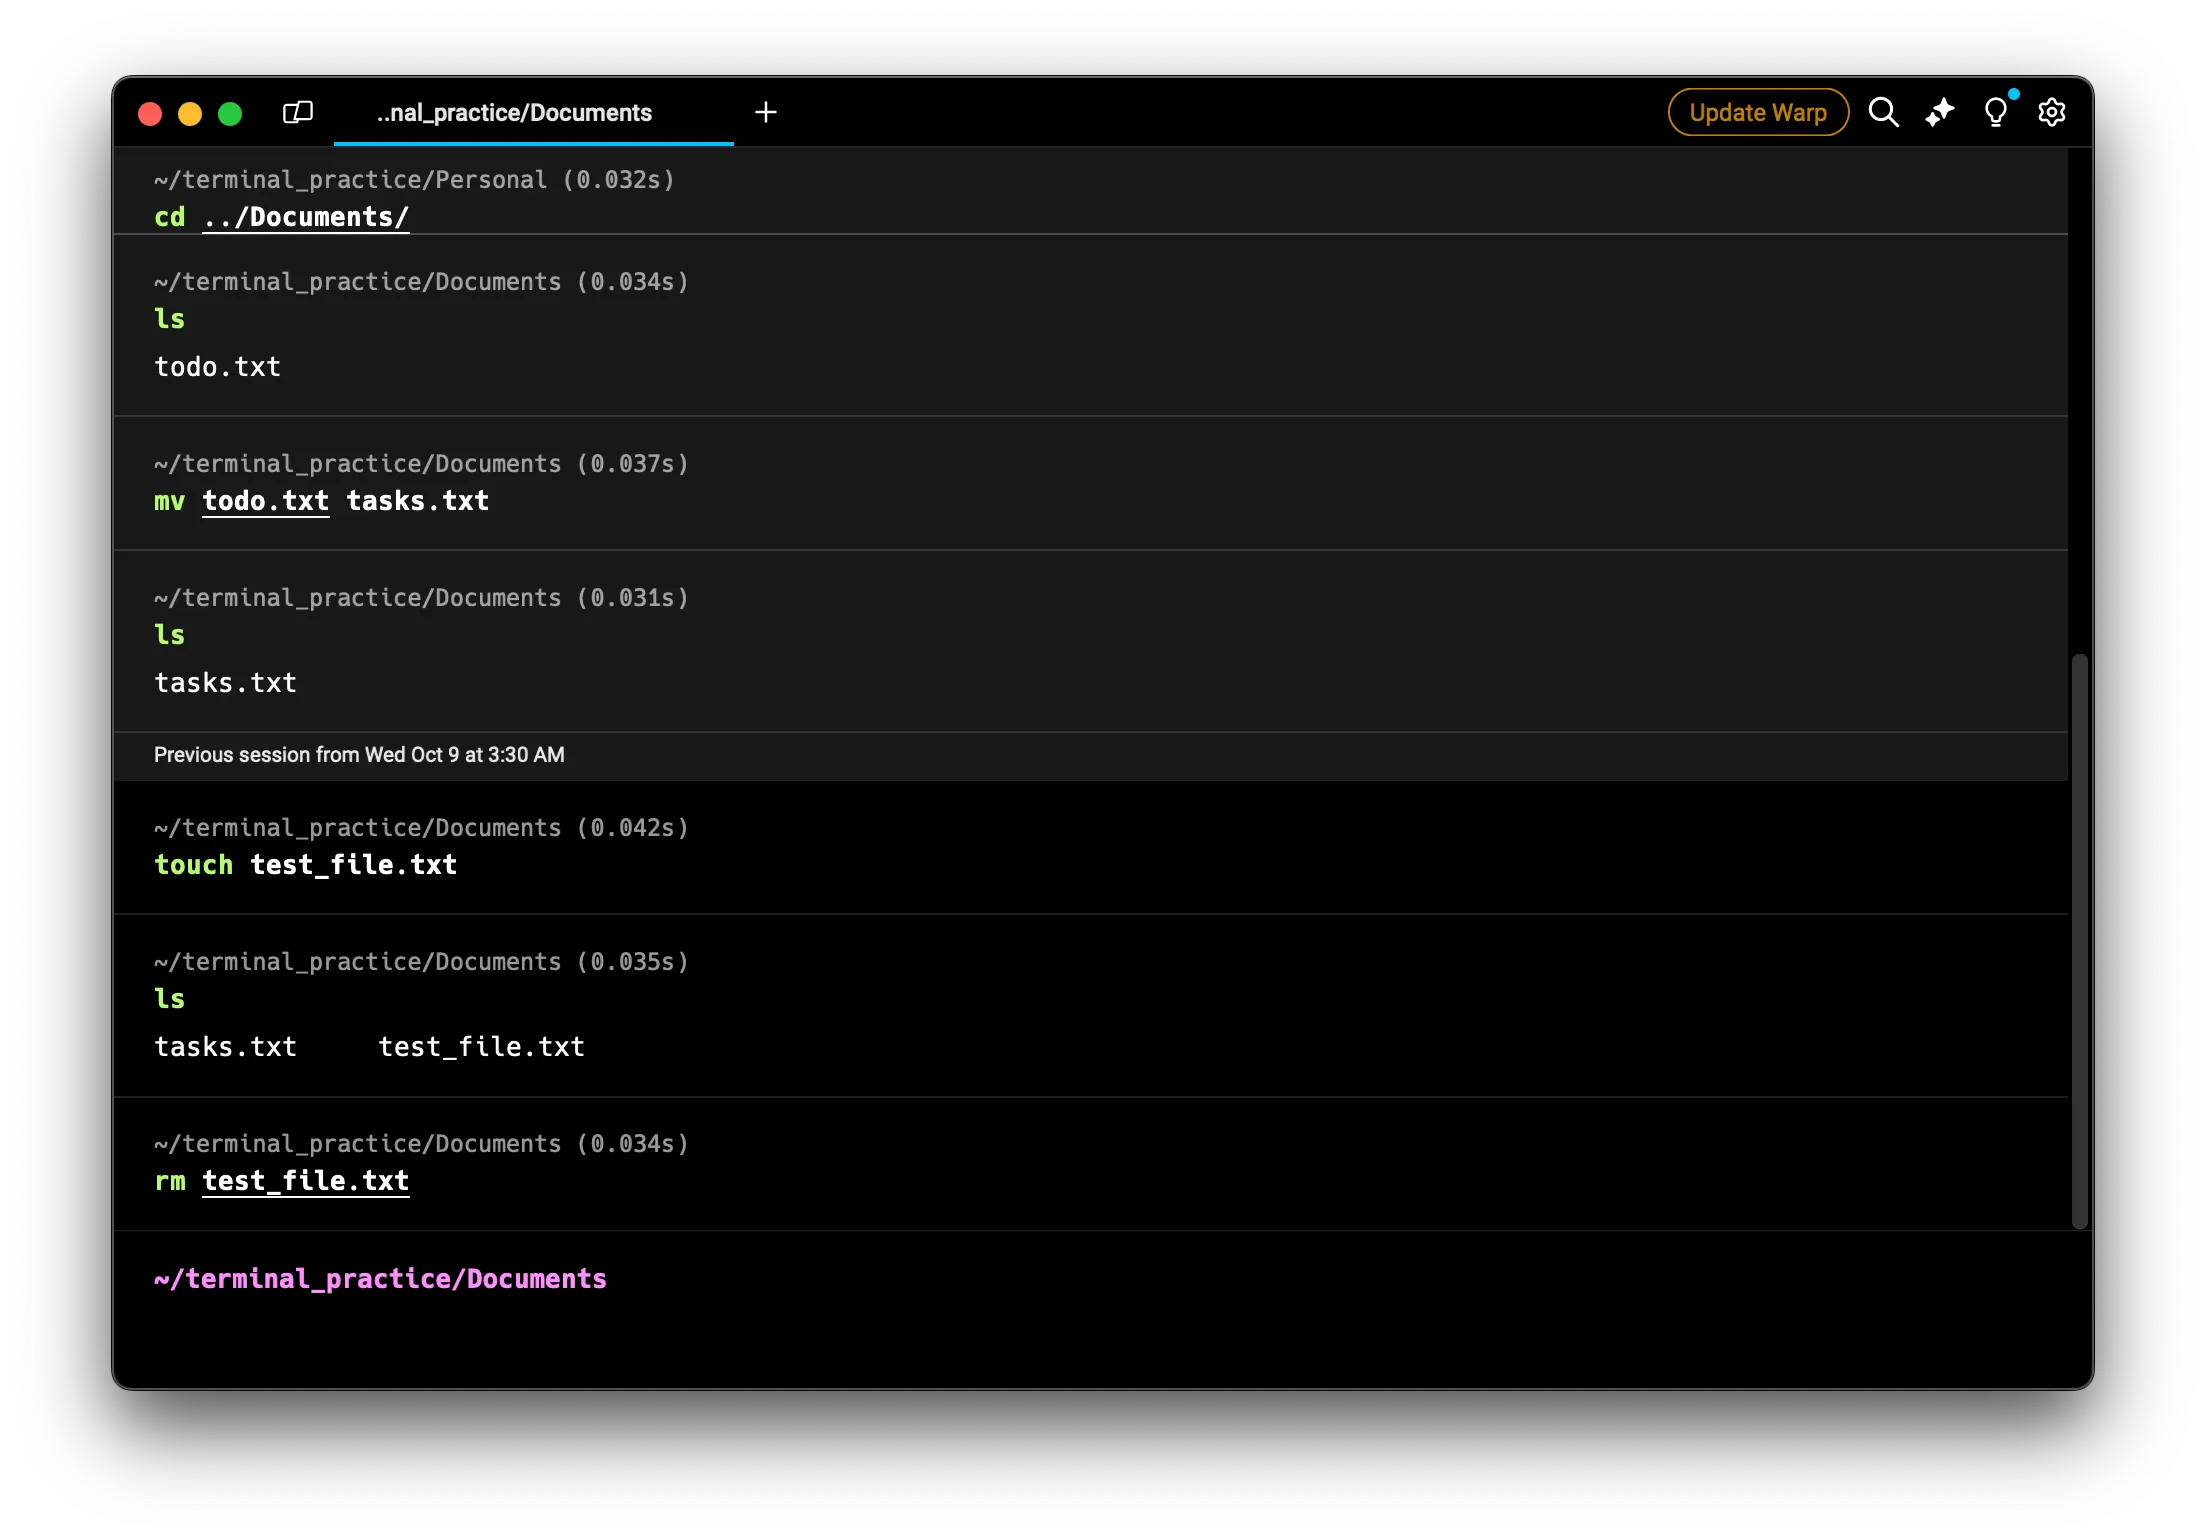Click underlined test_file.txt in rm command
Viewport: 2206px width, 1538px height.
click(x=305, y=1181)
